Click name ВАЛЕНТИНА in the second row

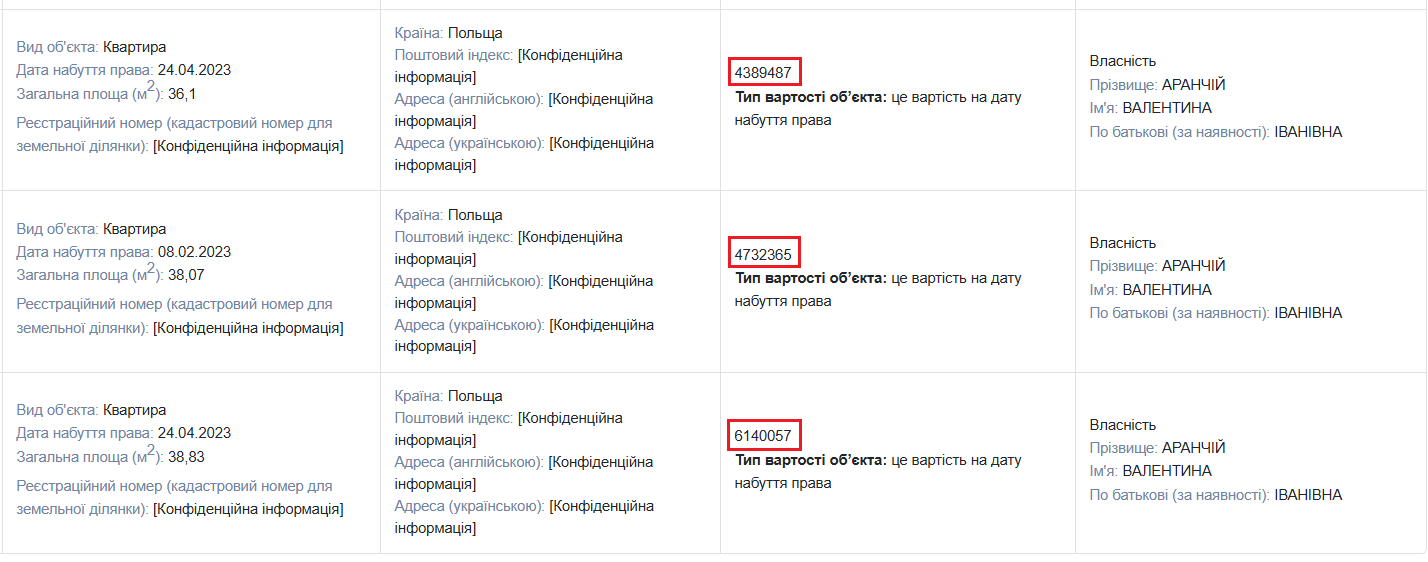pyautogui.click(x=1167, y=290)
